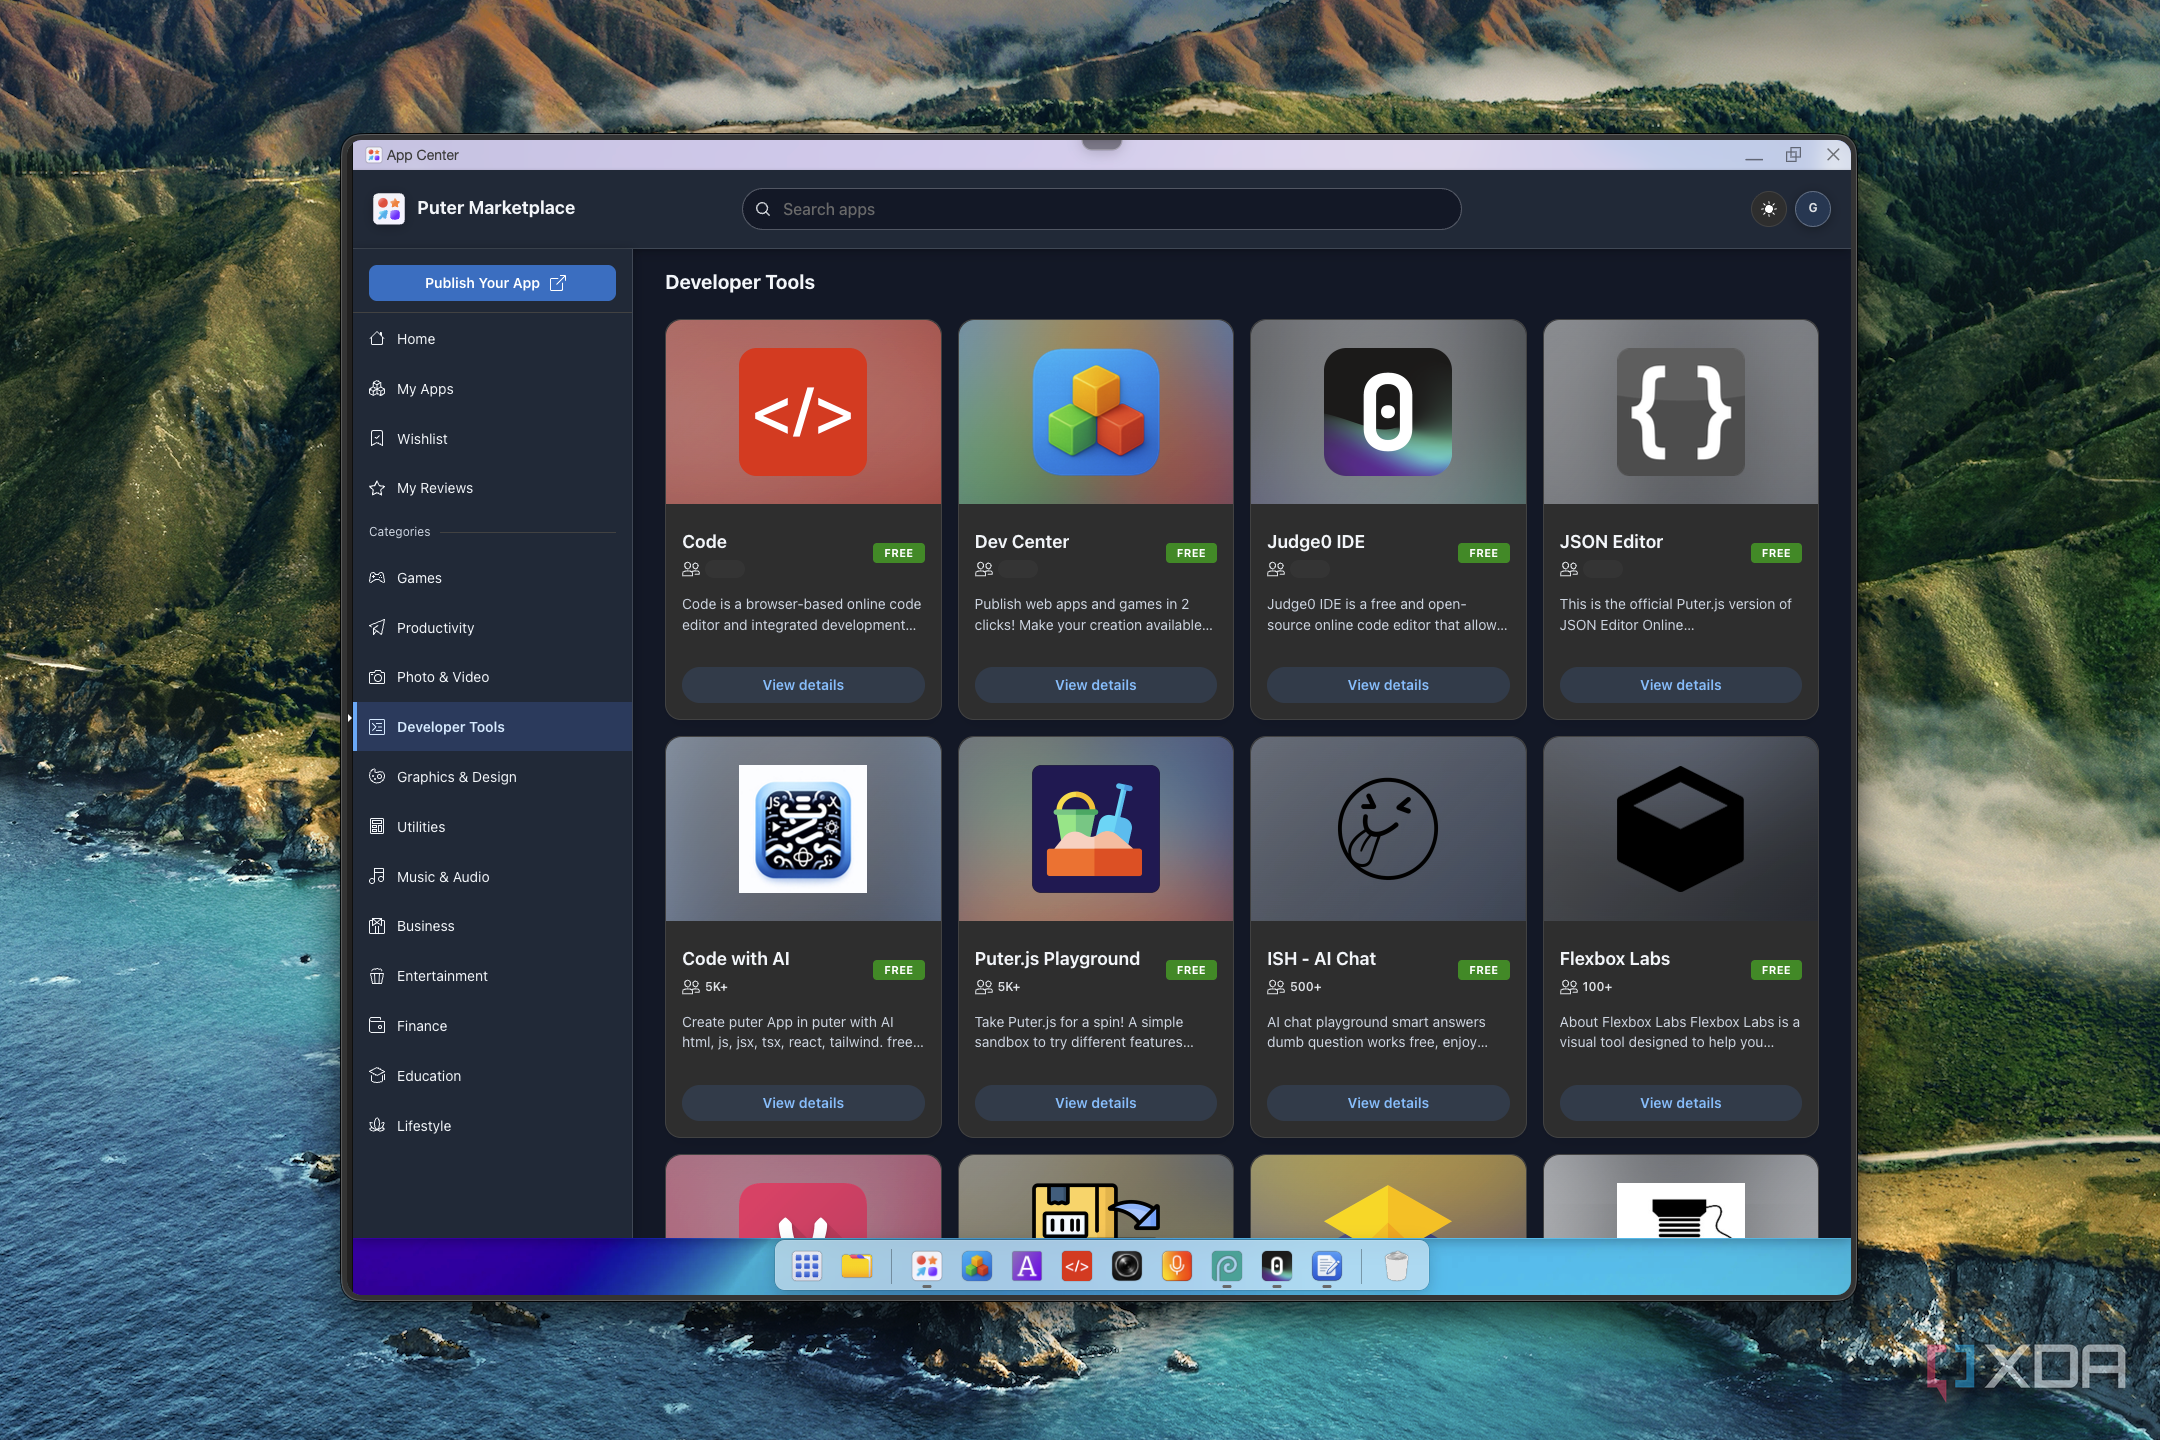
Task: Click the Dev Center cubes icon
Action: pos(1096,412)
